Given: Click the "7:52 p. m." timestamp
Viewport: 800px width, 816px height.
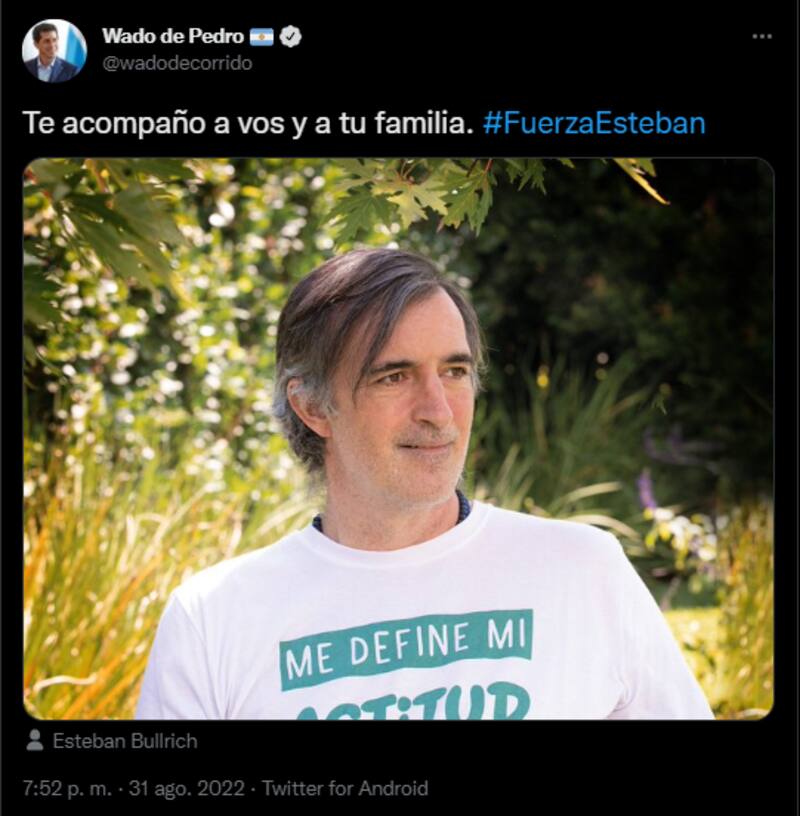Looking at the screenshot, I should (70, 788).
